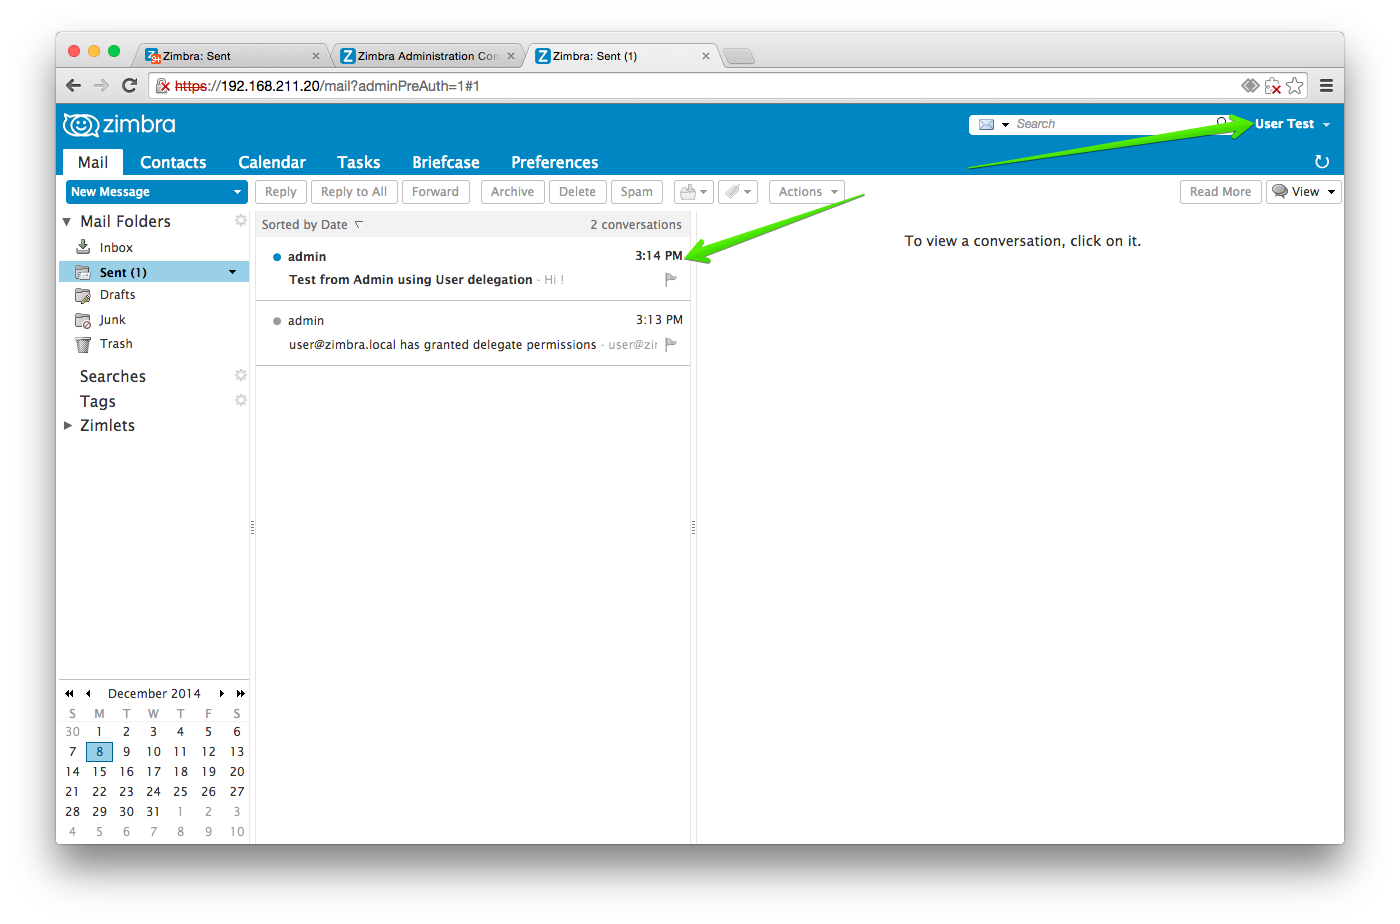The width and height of the screenshot is (1400, 924).
Task: Open the Sent folder dropdown arrow
Action: coord(233,272)
